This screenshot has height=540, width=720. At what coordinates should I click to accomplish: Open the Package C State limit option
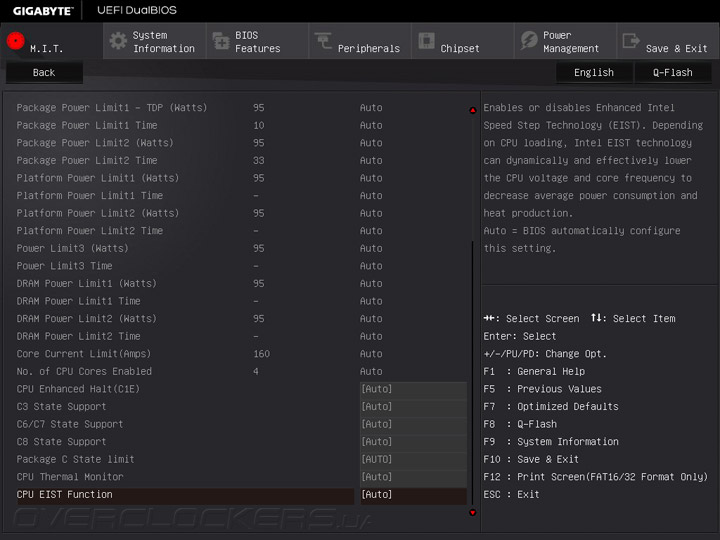click(x=412, y=460)
